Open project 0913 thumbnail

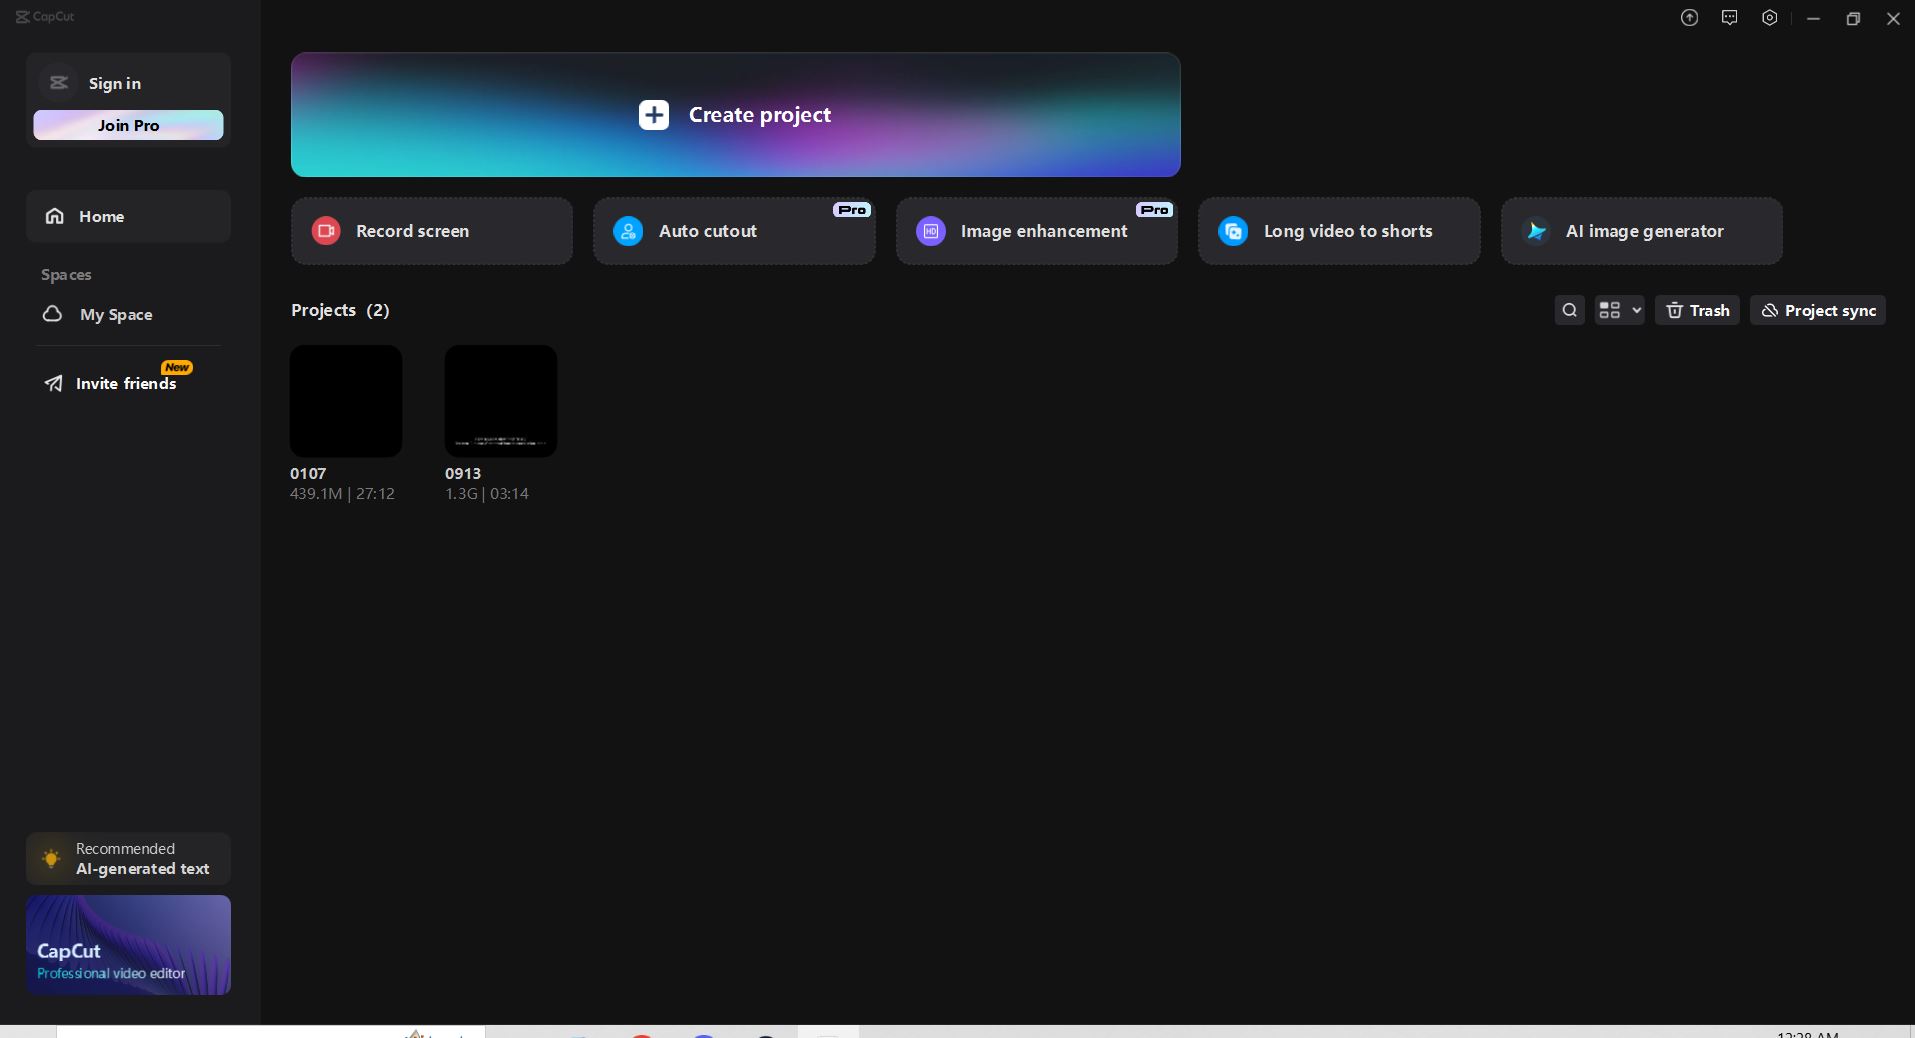pos(501,401)
